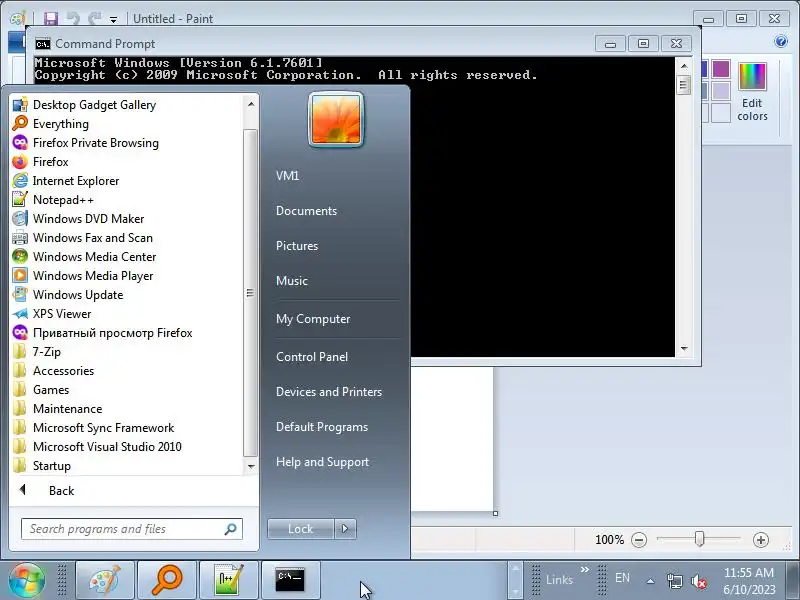Screen dimensions: 800x600
Task: Click the programs list scroll up arrow
Action: pyautogui.click(x=251, y=104)
